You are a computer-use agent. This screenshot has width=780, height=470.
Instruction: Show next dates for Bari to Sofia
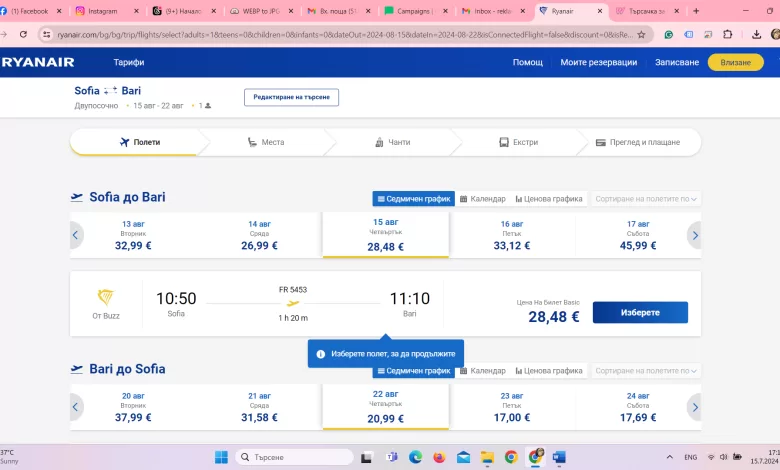(x=695, y=407)
